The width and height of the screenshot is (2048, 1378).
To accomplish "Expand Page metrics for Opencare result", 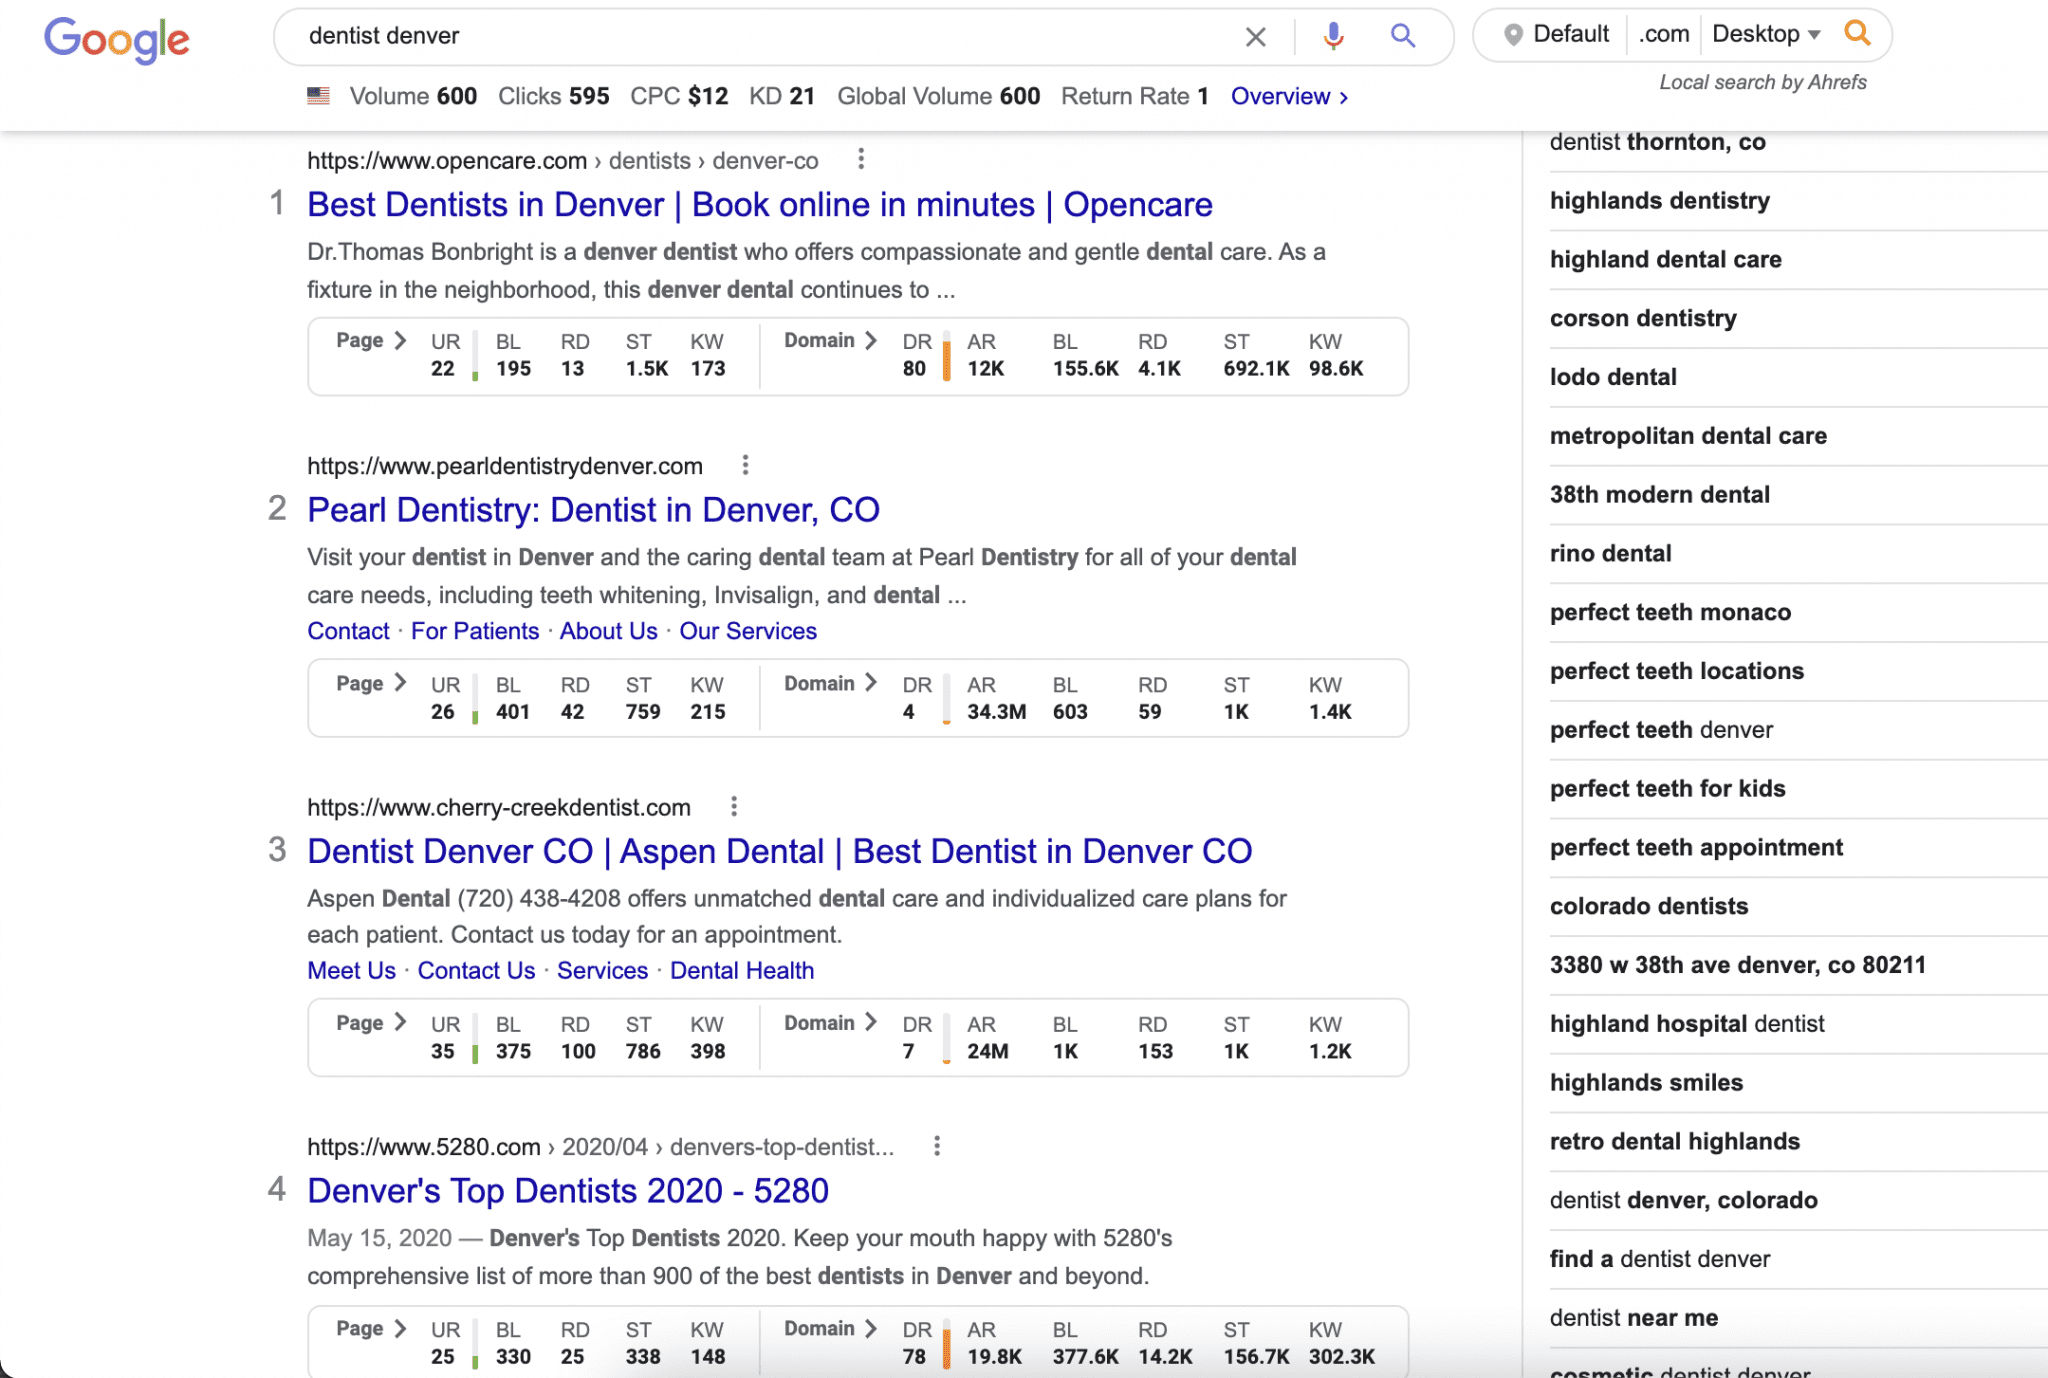I will click(x=371, y=340).
